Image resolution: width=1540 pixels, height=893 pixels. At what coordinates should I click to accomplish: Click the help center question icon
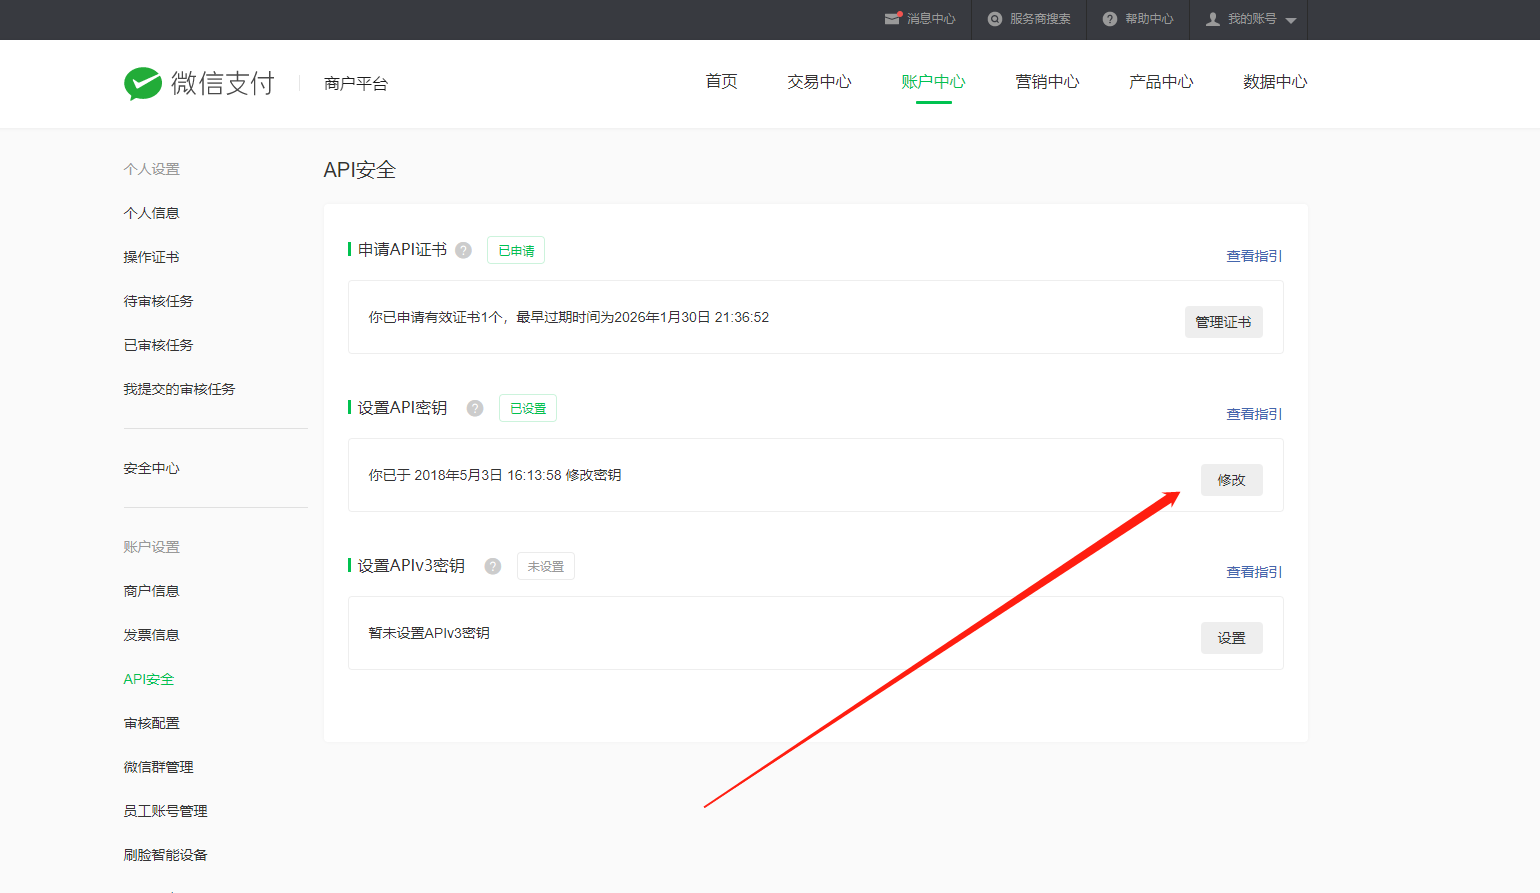pyautogui.click(x=1110, y=19)
